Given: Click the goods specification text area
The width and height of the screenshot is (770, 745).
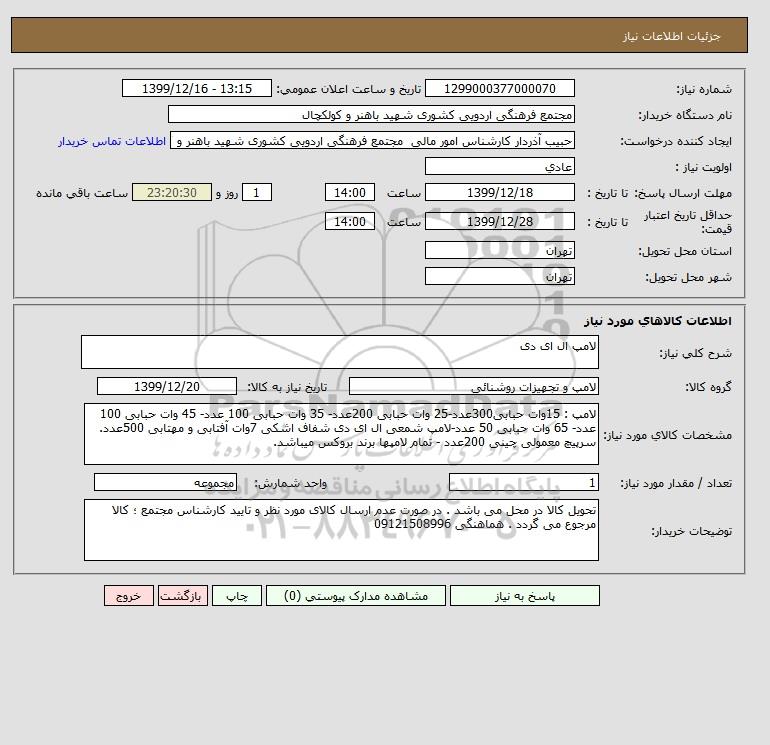Looking at the screenshot, I should pos(341,434).
